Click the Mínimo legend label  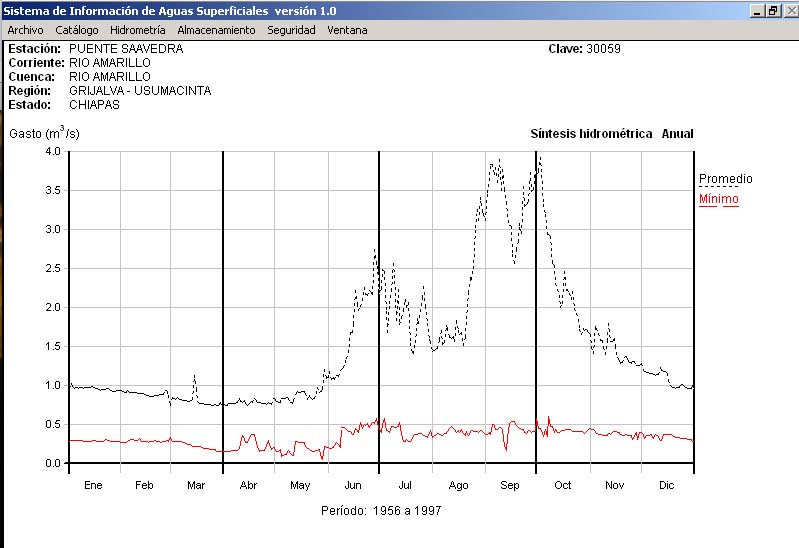tap(718, 199)
